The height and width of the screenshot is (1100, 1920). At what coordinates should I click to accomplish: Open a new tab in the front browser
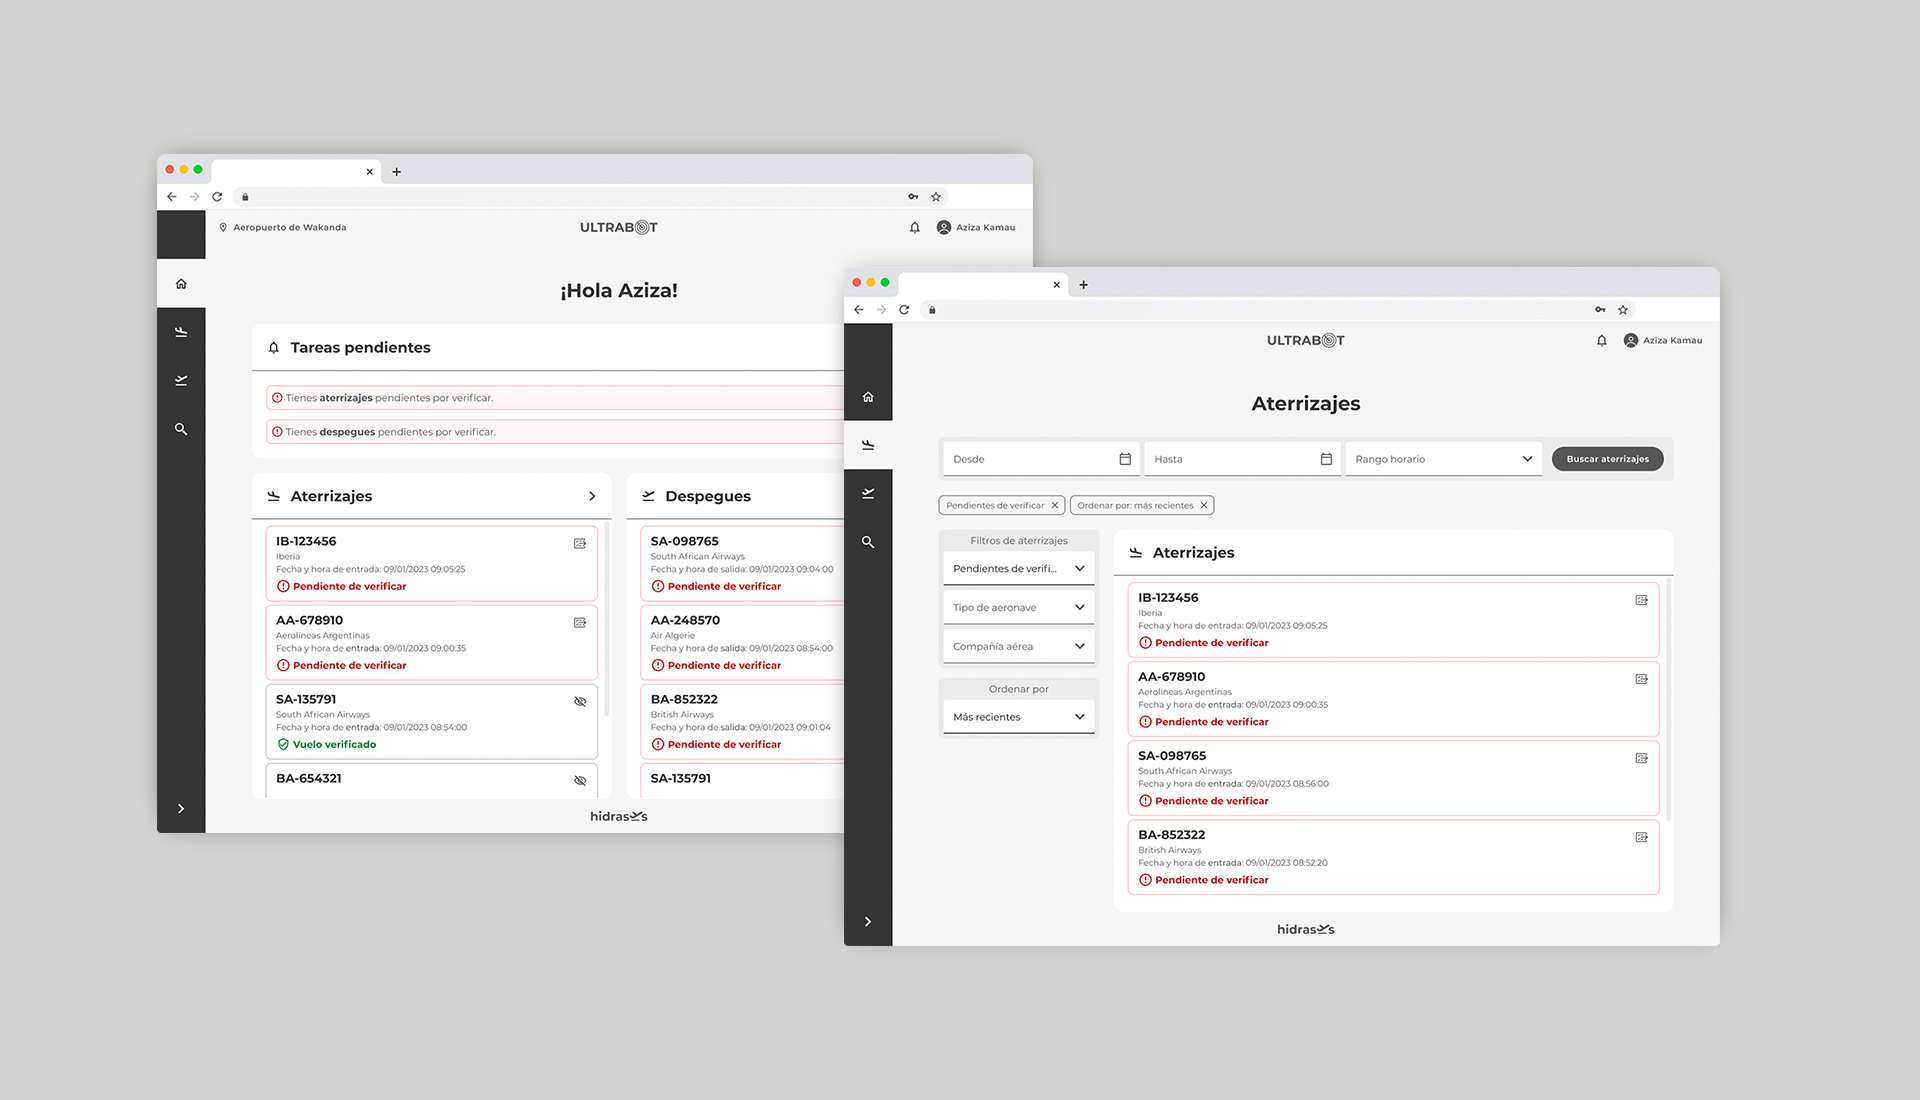coord(1083,285)
